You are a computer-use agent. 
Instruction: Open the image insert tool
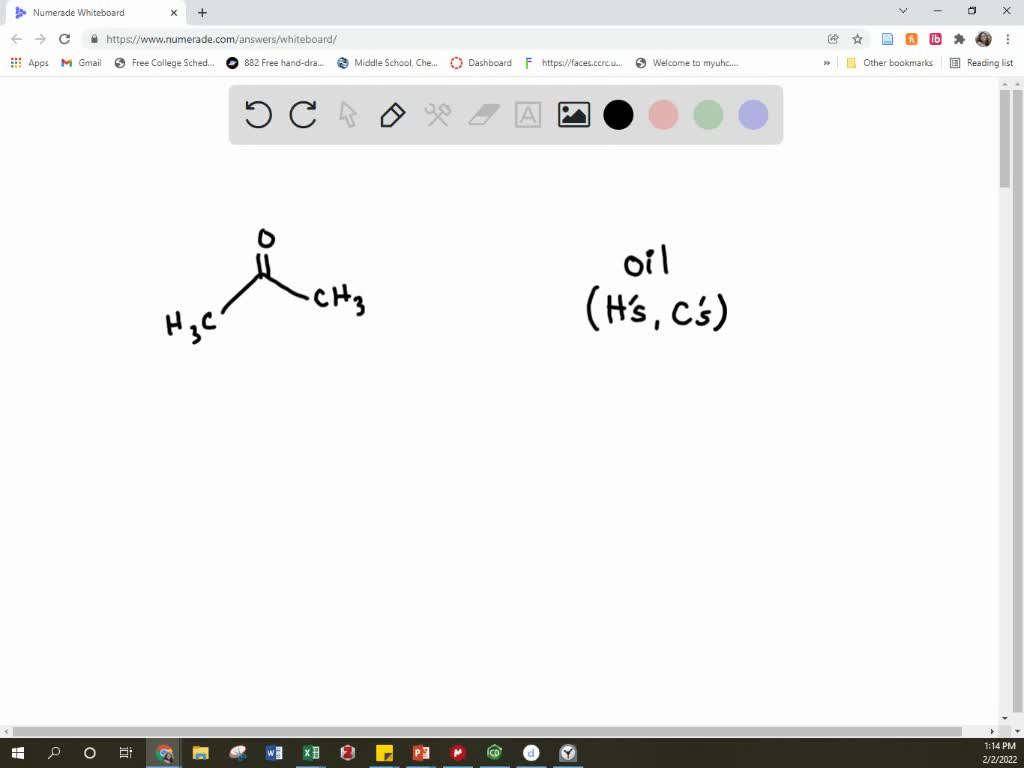click(573, 115)
